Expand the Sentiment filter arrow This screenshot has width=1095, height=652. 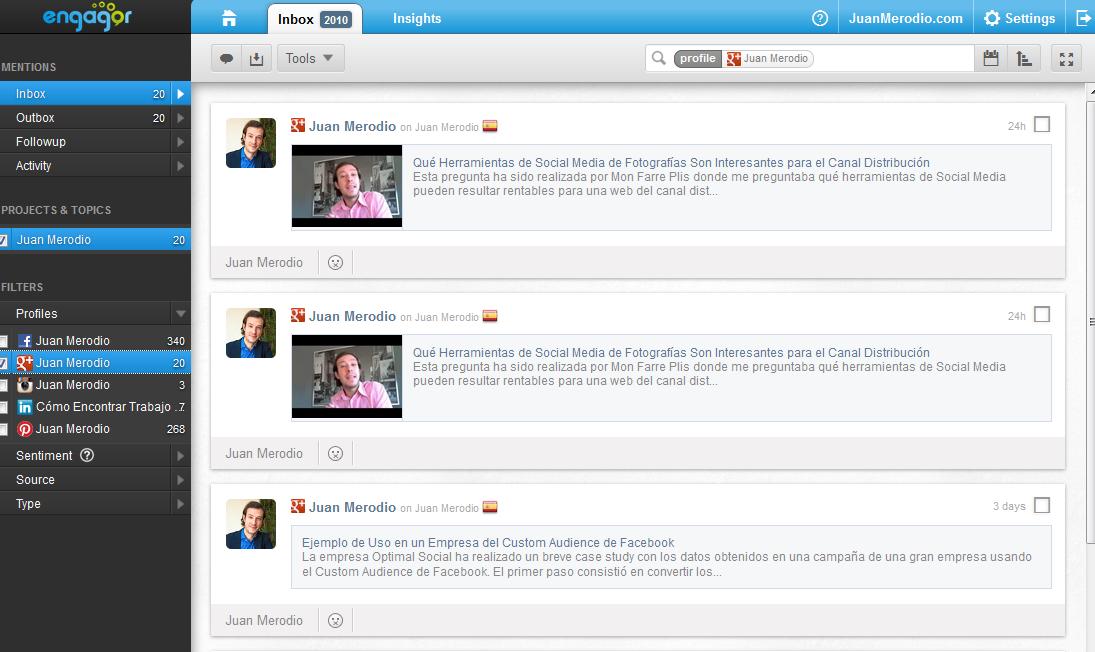180,456
